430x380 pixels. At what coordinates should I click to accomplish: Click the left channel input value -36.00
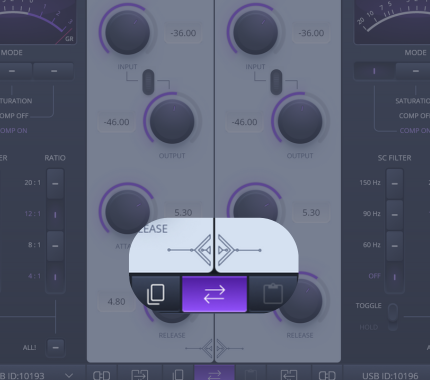coord(183,33)
